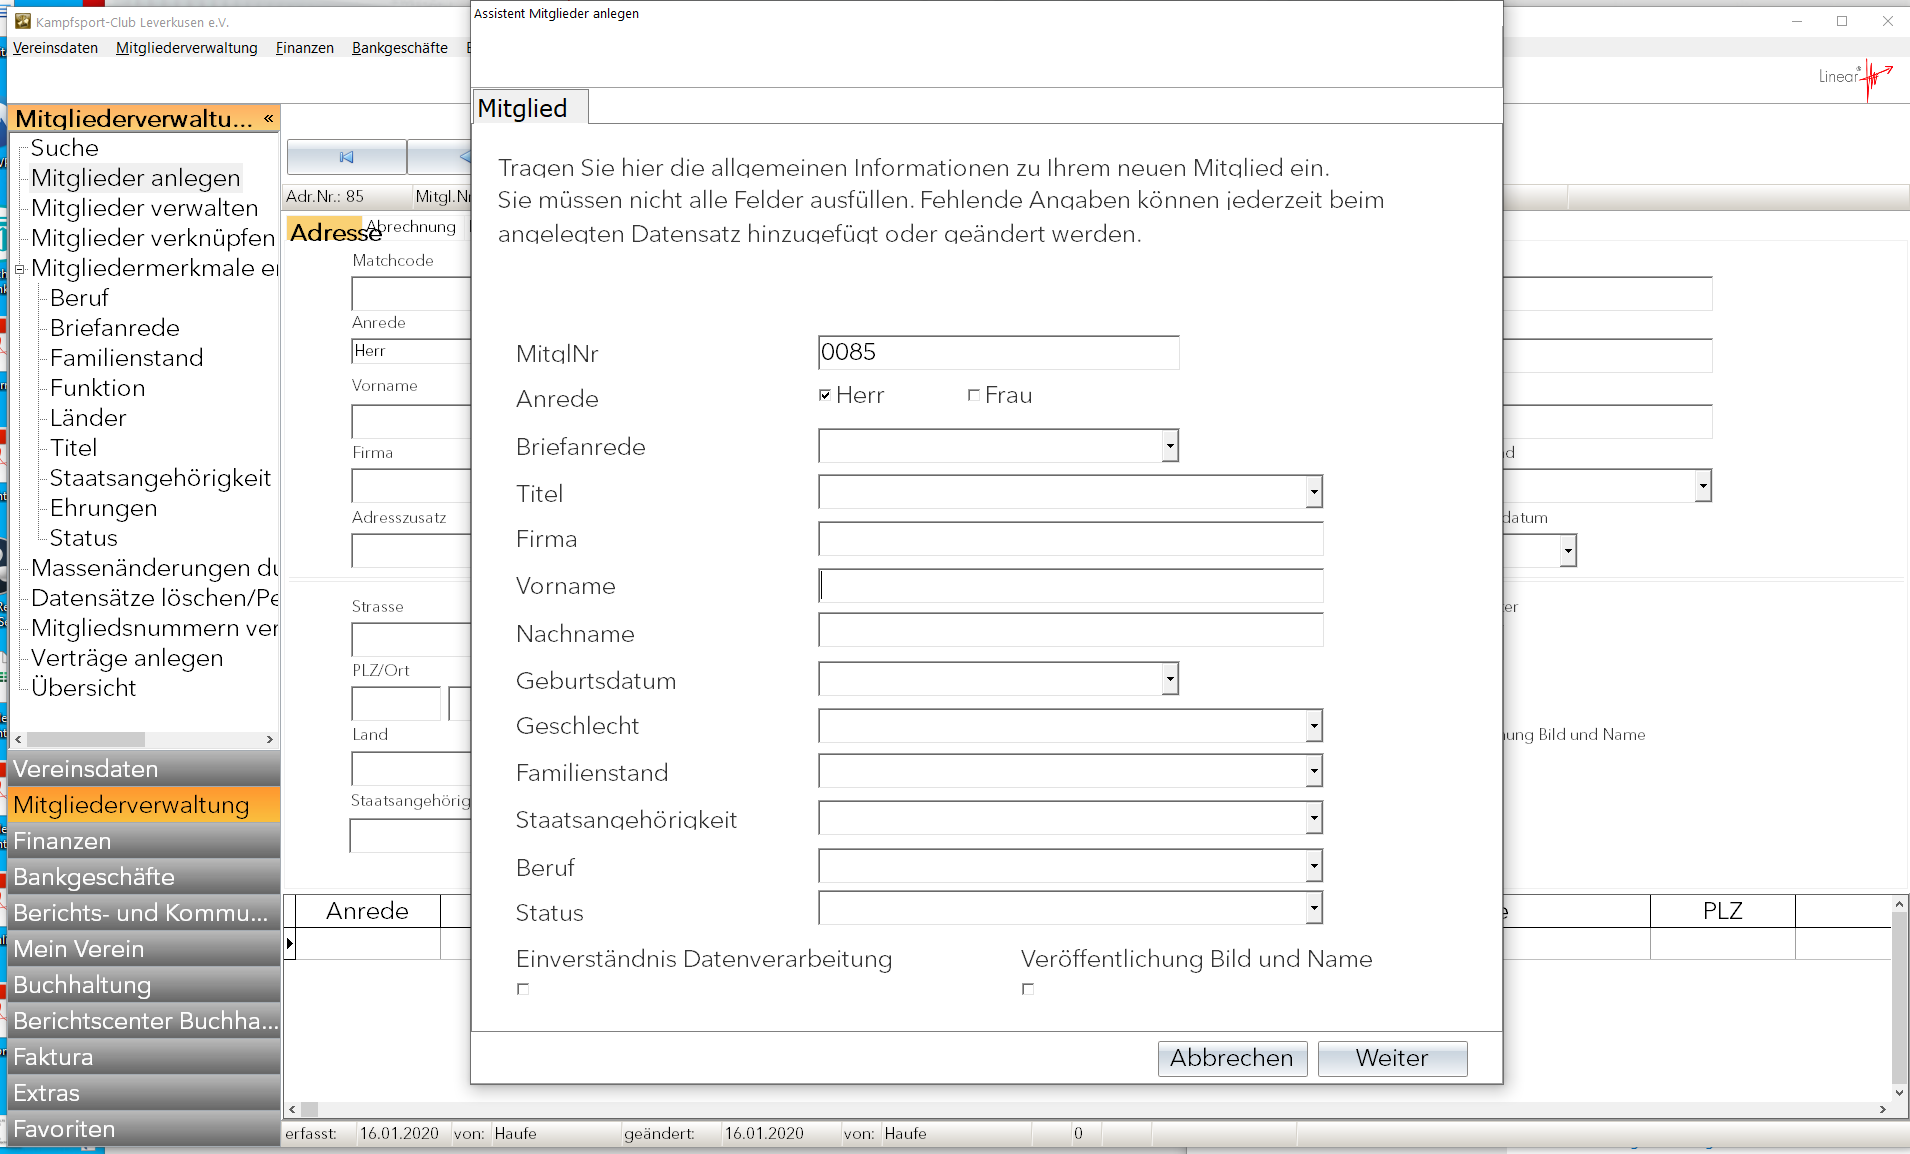Collapse the Mitgliederverwaltung sidebar panel chevron
The height and width of the screenshot is (1154, 1910).
268,119
